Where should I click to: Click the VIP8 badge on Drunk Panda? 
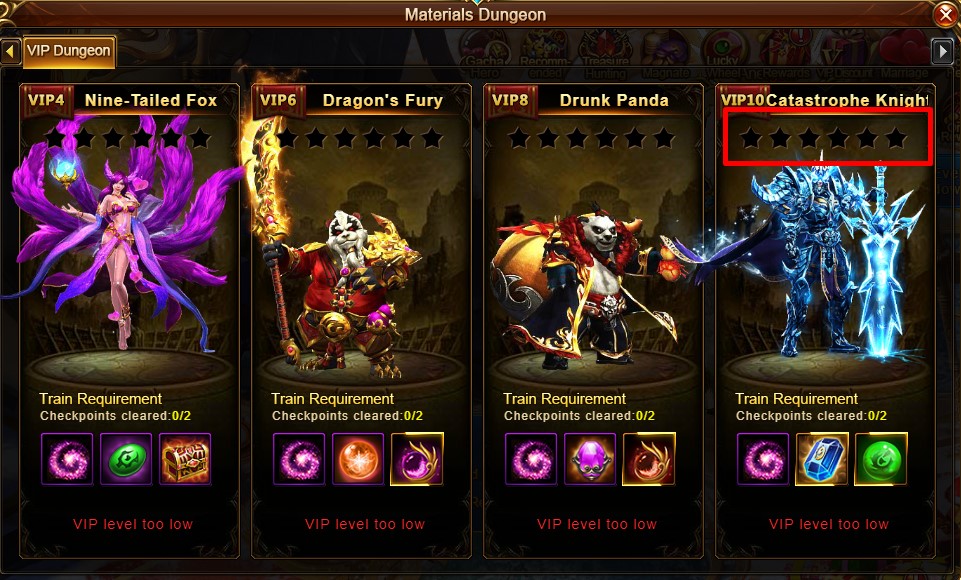(511, 100)
